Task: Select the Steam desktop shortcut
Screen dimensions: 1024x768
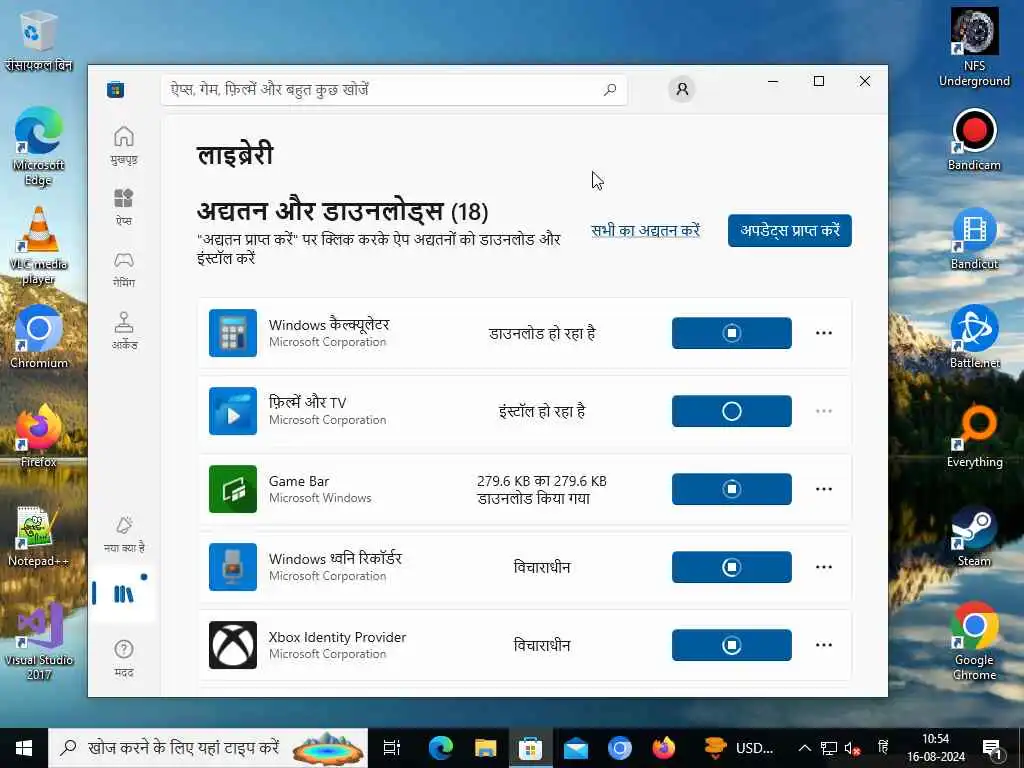Action: pyautogui.click(x=974, y=536)
